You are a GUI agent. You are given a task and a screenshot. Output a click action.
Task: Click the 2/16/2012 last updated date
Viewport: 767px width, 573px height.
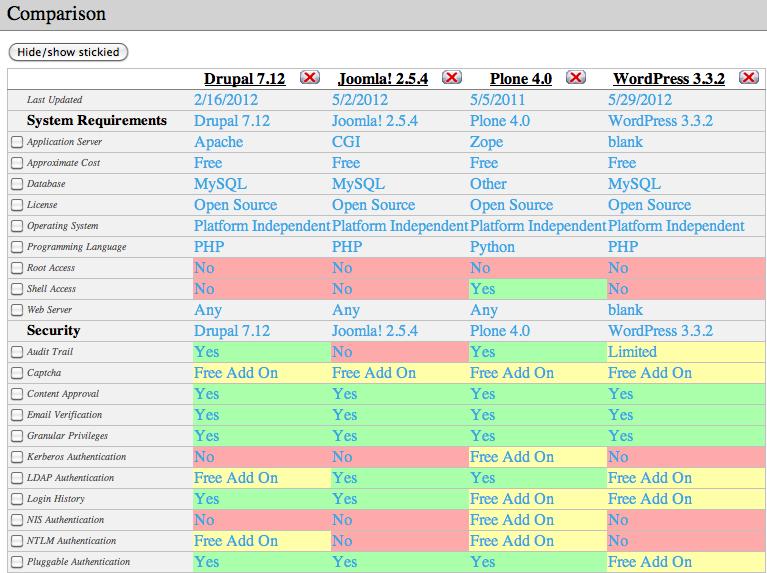(x=226, y=100)
